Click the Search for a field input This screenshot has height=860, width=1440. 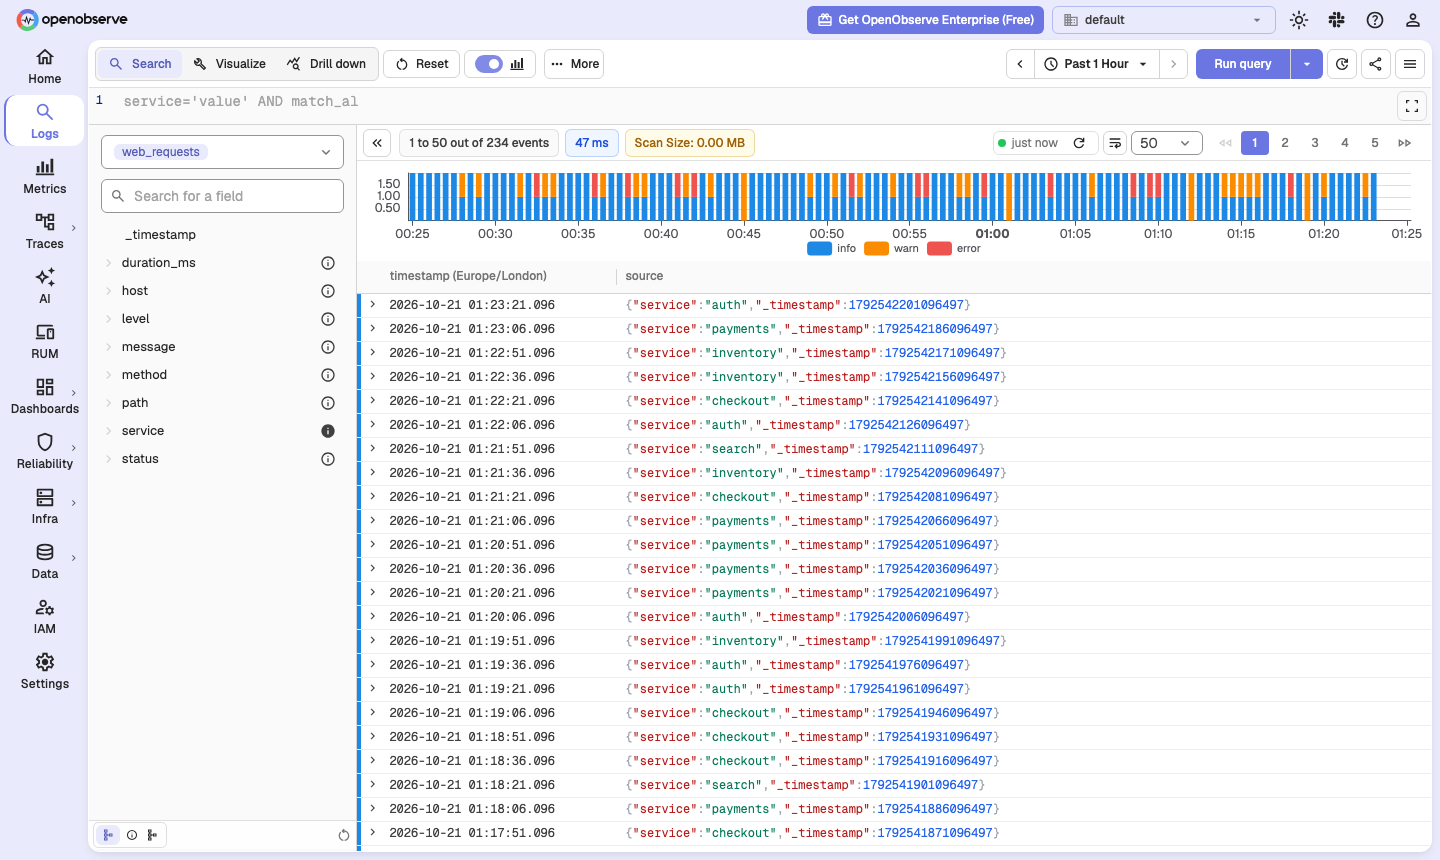(x=222, y=196)
